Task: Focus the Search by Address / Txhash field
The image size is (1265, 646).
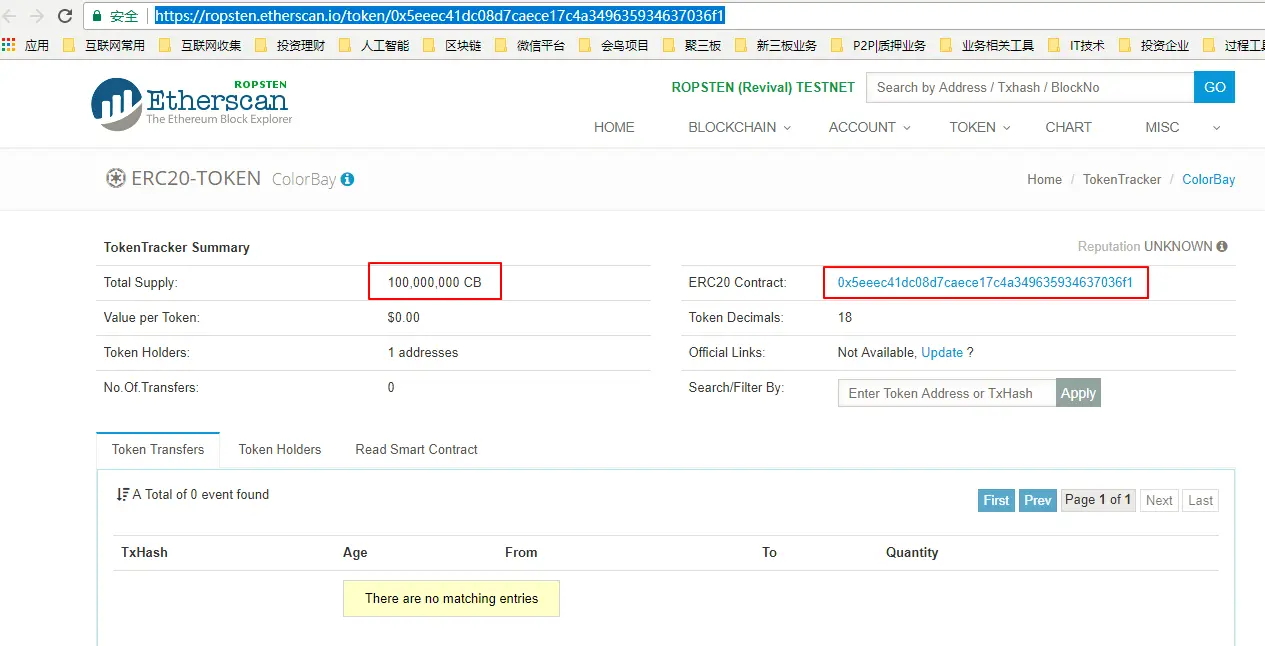Action: pos(1030,87)
